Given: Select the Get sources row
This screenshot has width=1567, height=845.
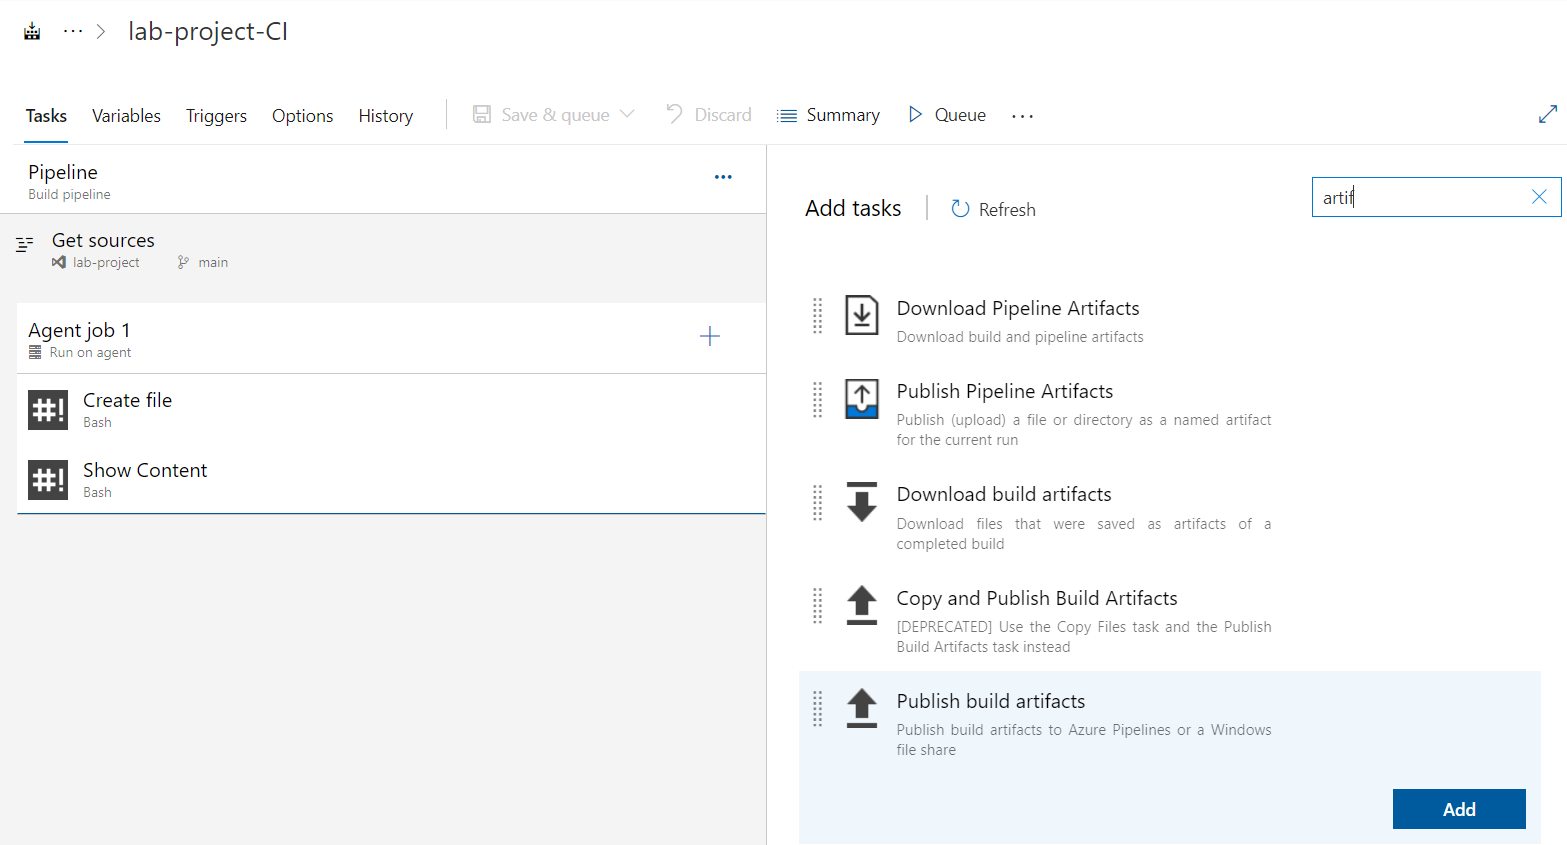Looking at the screenshot, I should (x=383, y=250).
